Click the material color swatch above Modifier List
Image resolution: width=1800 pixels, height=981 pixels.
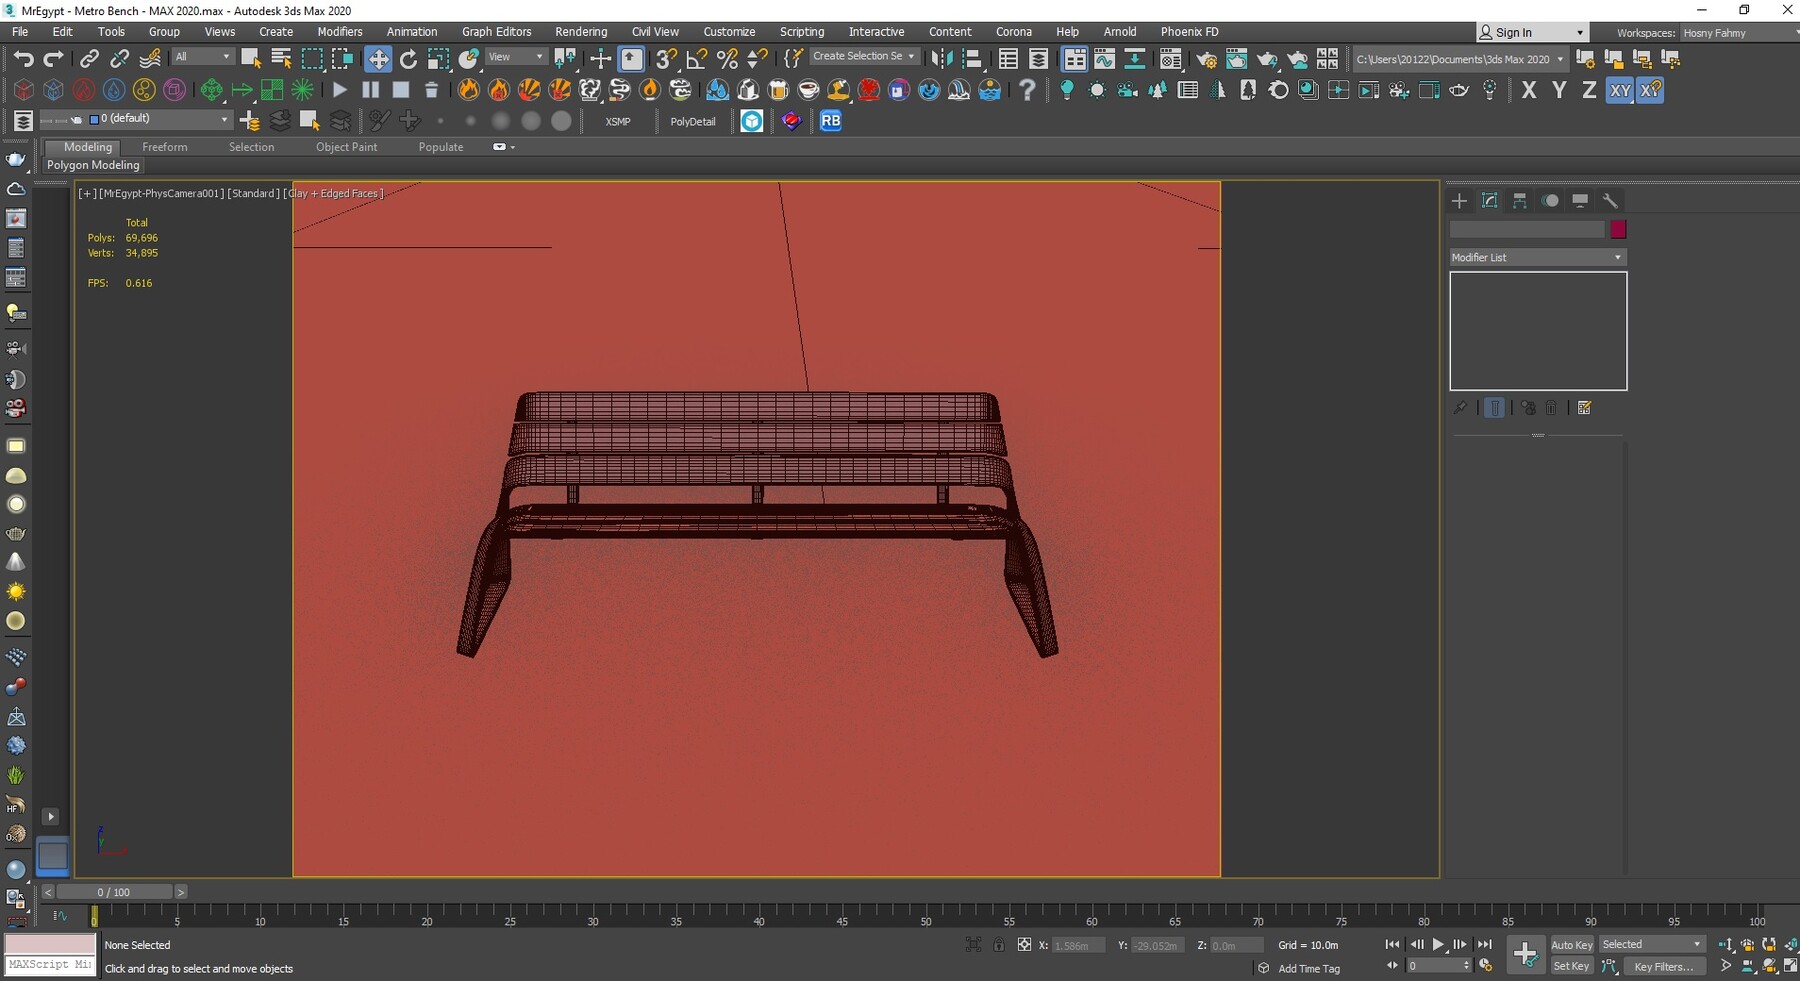[x=1619, y=229]
